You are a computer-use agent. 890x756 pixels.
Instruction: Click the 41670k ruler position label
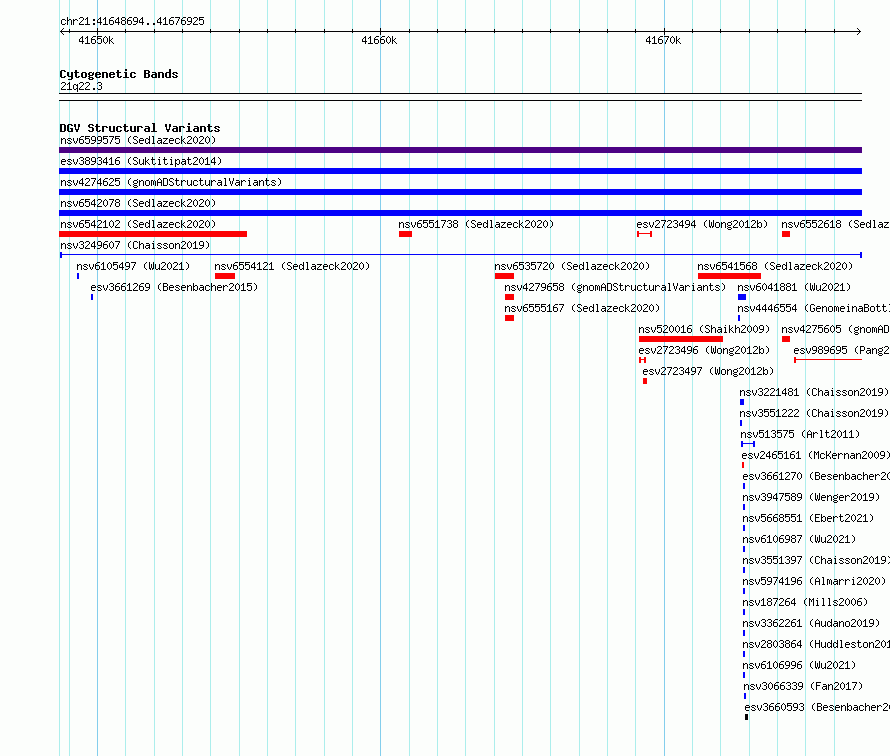tap(663, 40)
